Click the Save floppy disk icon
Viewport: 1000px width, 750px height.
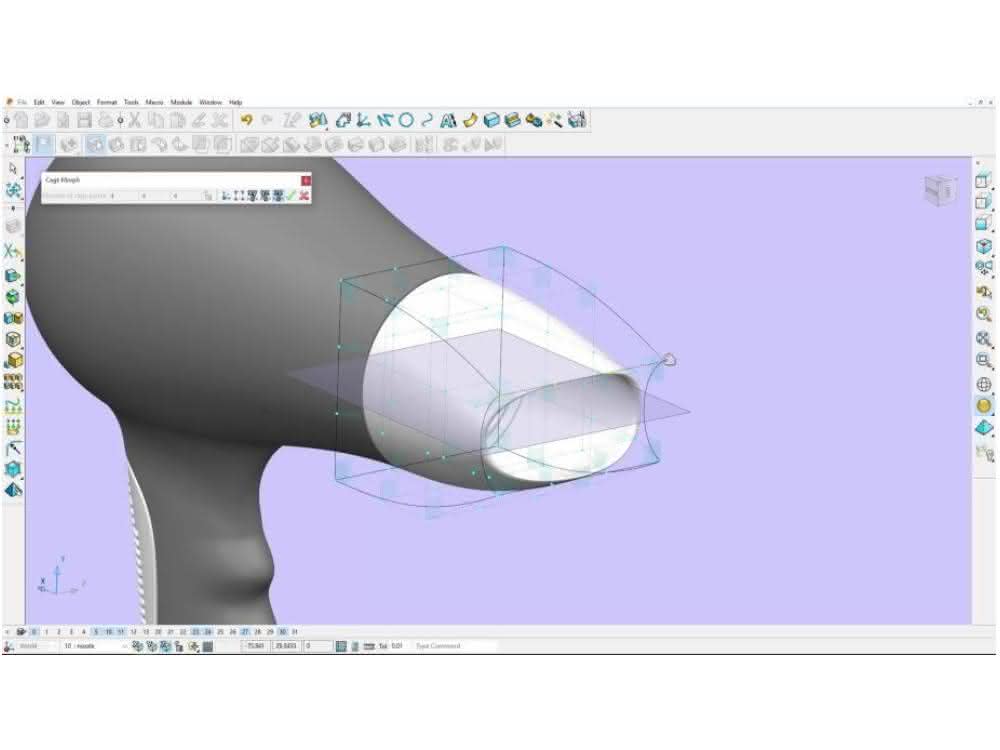pos(85,120)
